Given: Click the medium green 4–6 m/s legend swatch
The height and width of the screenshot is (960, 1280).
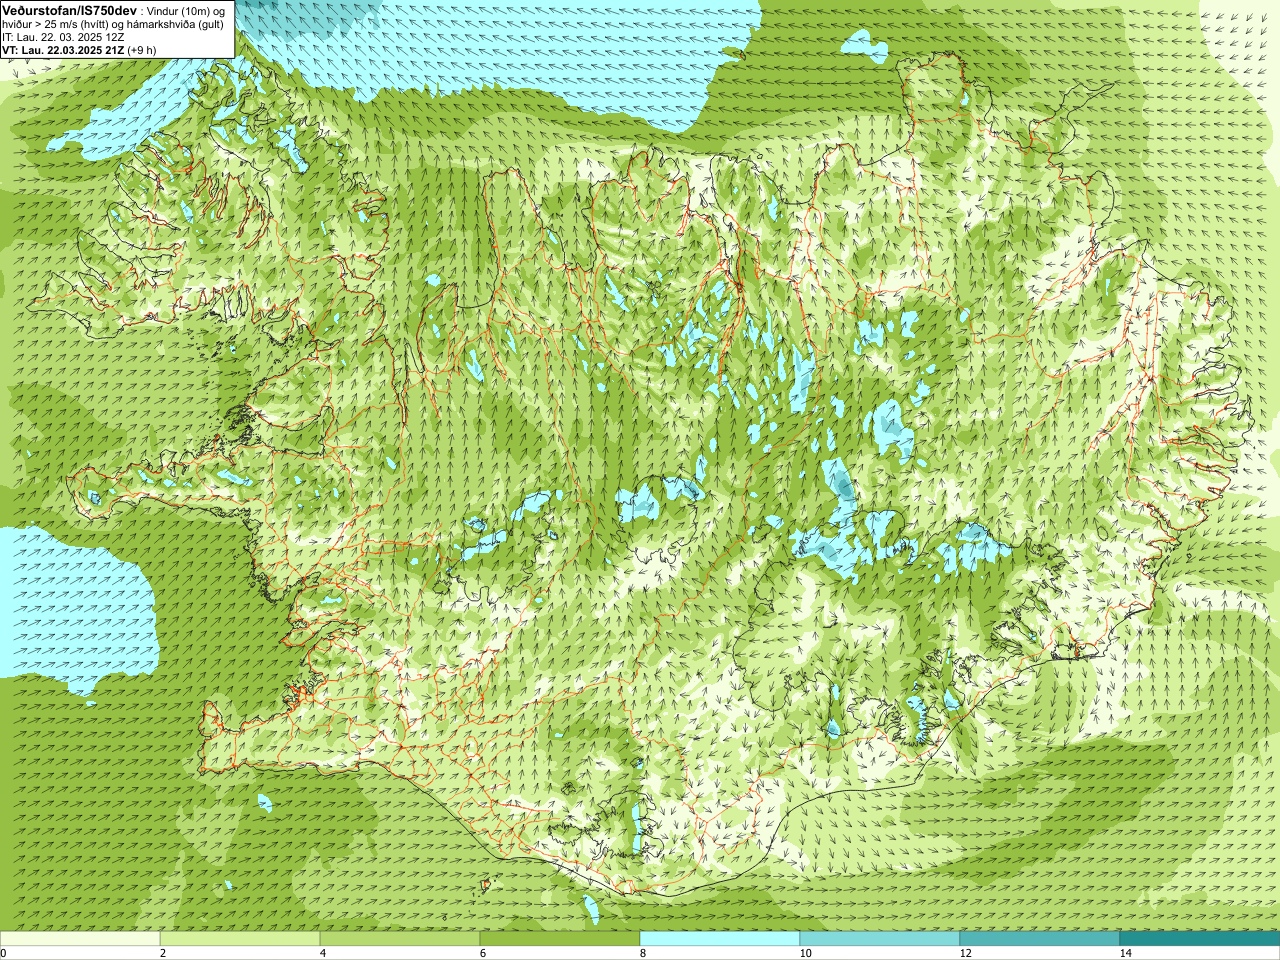Looking at the screenshot, I should point(400,939).
